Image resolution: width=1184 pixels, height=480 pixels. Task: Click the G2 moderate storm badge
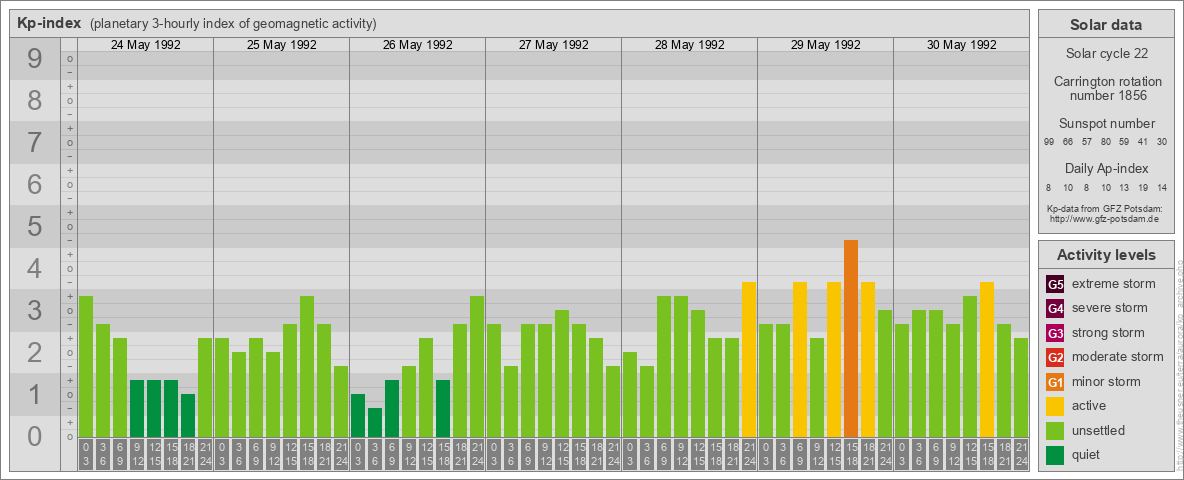tap(1055, 357)
